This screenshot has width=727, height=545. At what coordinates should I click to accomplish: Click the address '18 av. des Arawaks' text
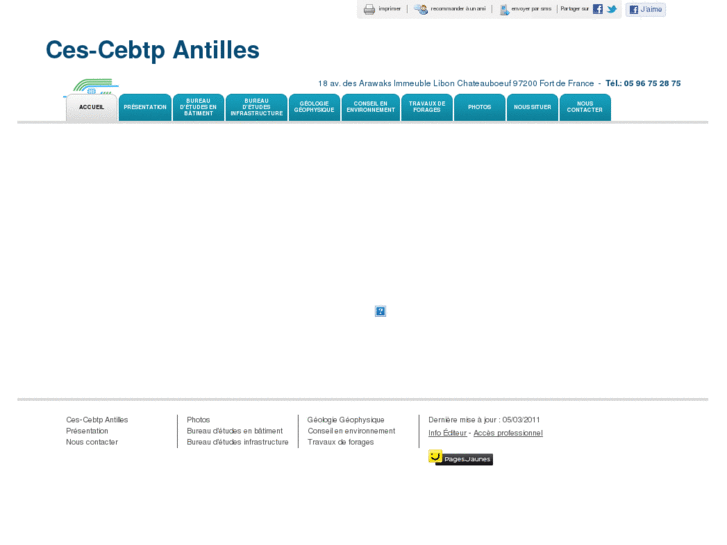tap(355, 83)
